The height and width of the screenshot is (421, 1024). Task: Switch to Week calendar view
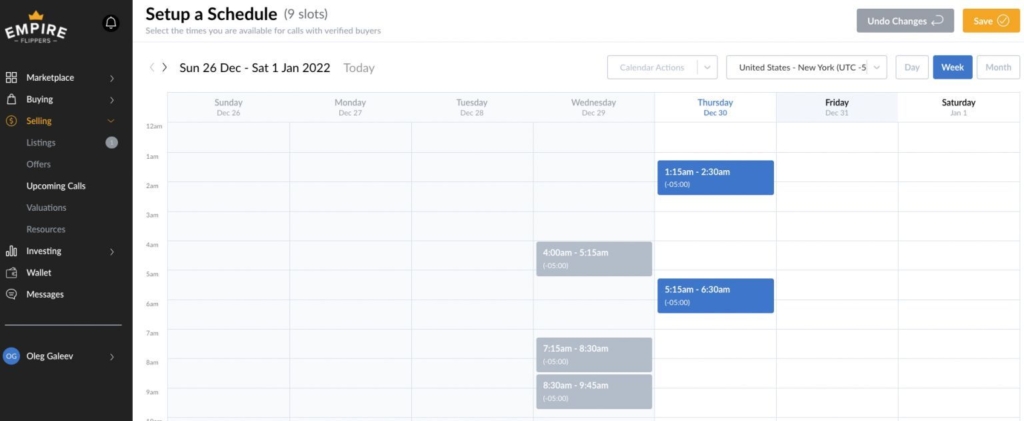952,67
